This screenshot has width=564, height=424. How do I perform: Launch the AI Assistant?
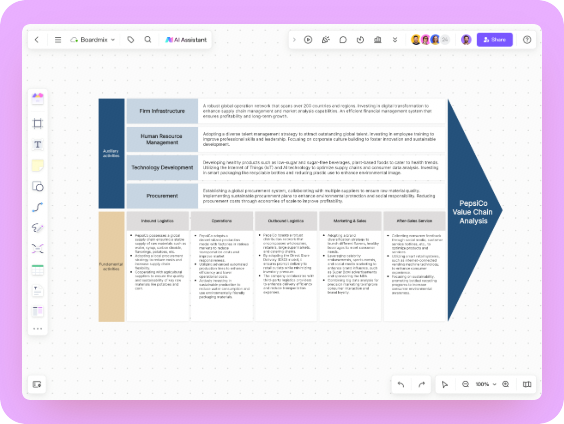186,40
